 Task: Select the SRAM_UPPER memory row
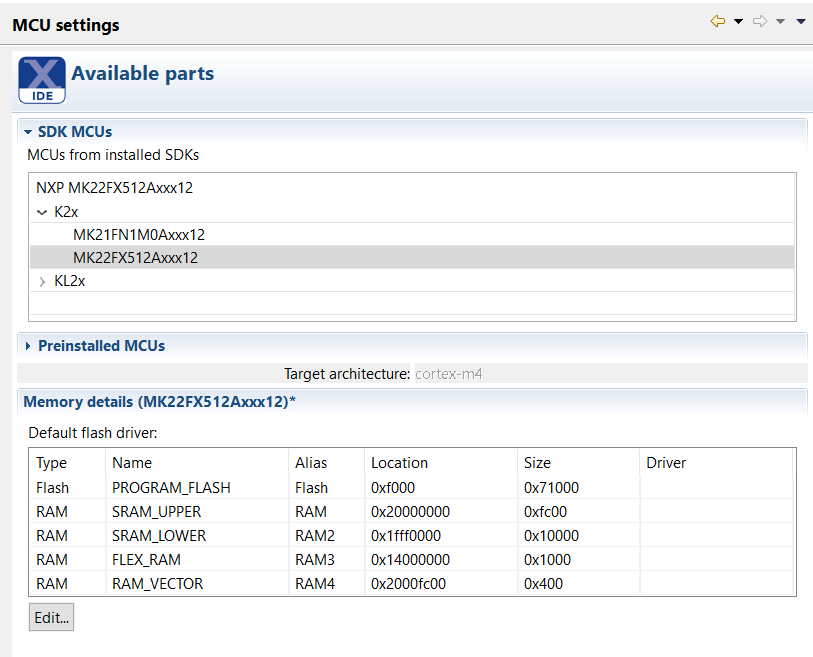(x=157, y=512)
